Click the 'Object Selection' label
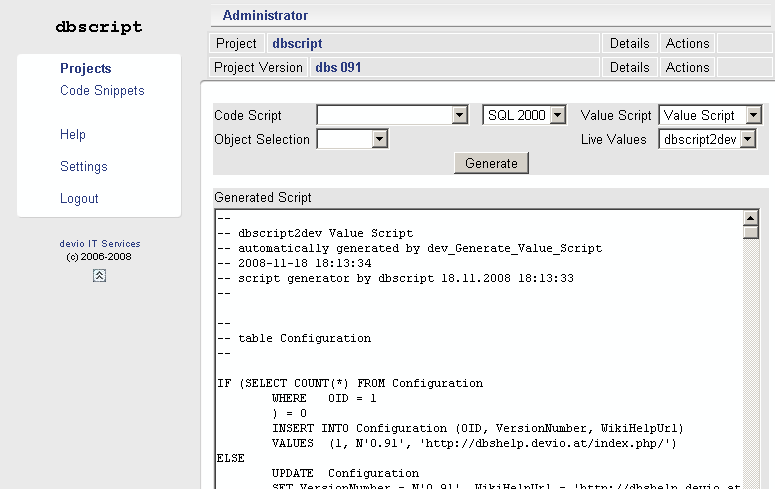 coord(261,139)
